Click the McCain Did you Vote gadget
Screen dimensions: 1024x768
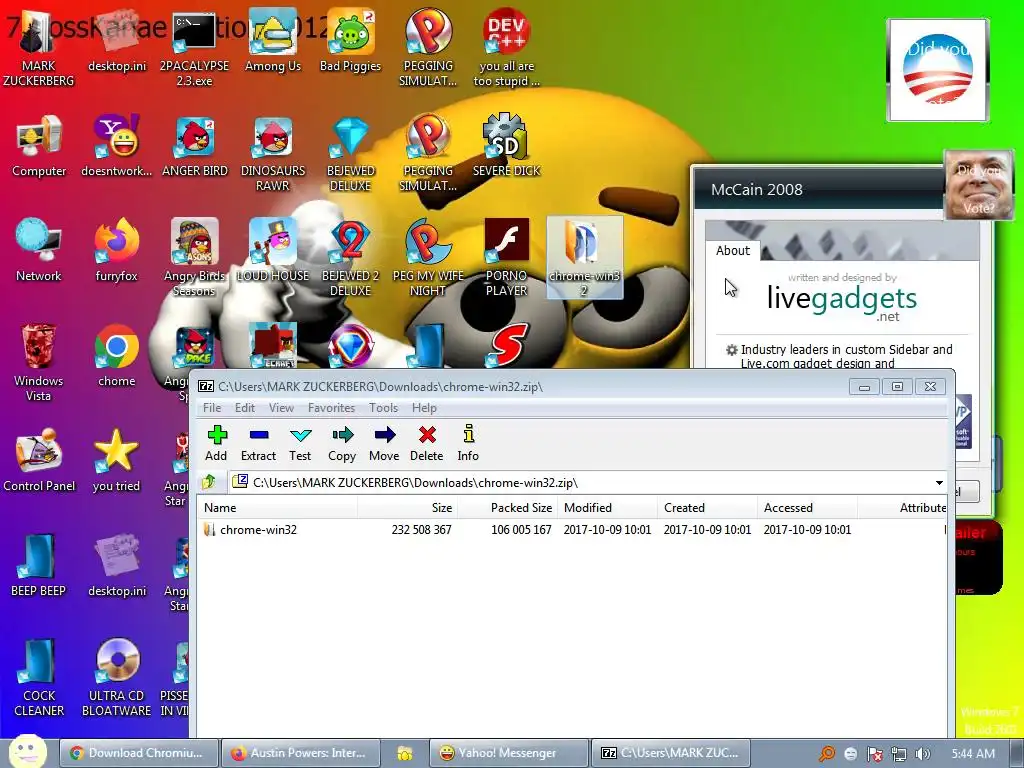pyautogui.click(x=978, y=185)
